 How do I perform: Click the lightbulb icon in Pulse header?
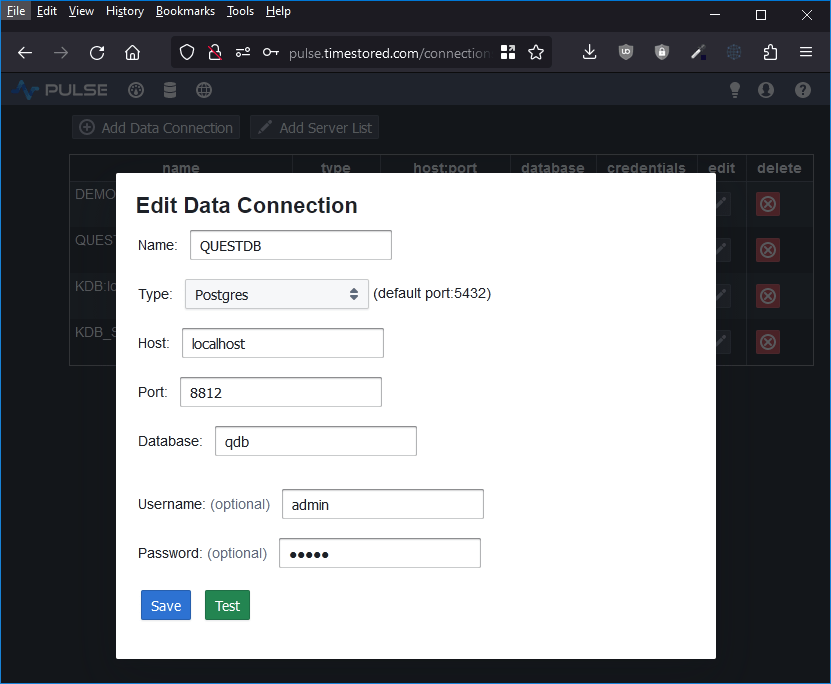click(735, 90)
